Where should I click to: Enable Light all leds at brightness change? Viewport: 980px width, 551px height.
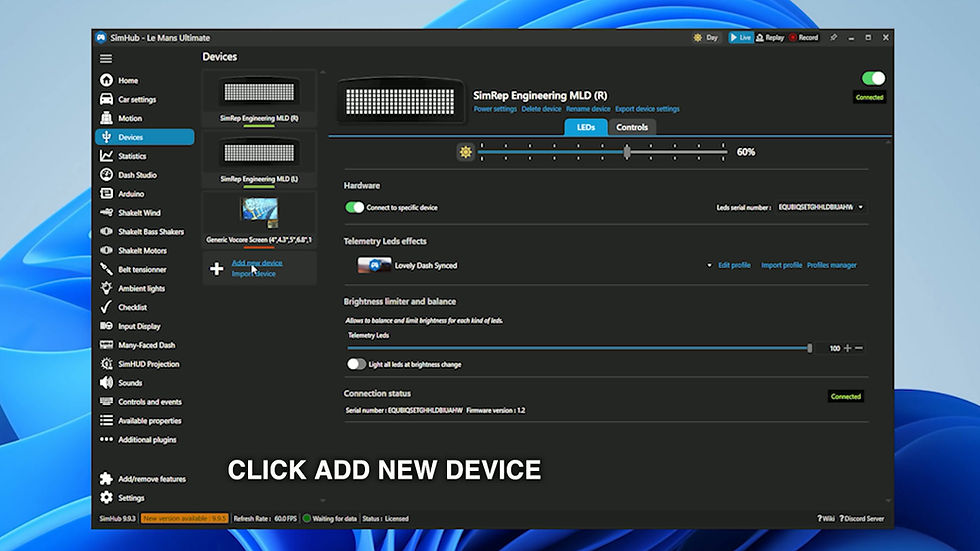pos(356,364)
